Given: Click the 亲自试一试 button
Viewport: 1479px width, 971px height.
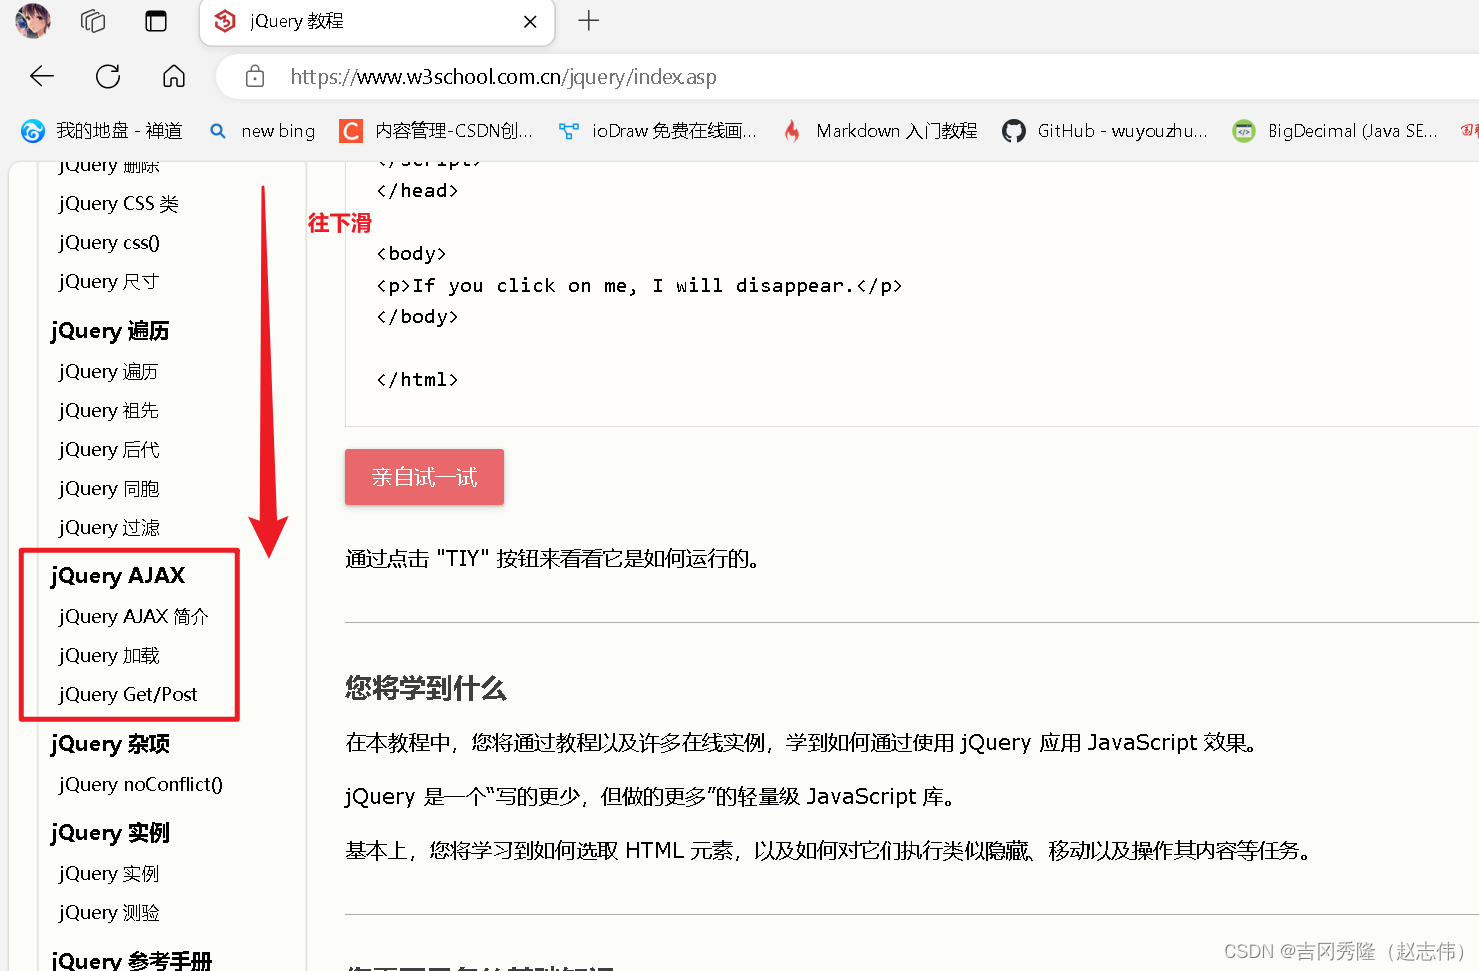Looking at the screenshot, I should tap(424, 477).
